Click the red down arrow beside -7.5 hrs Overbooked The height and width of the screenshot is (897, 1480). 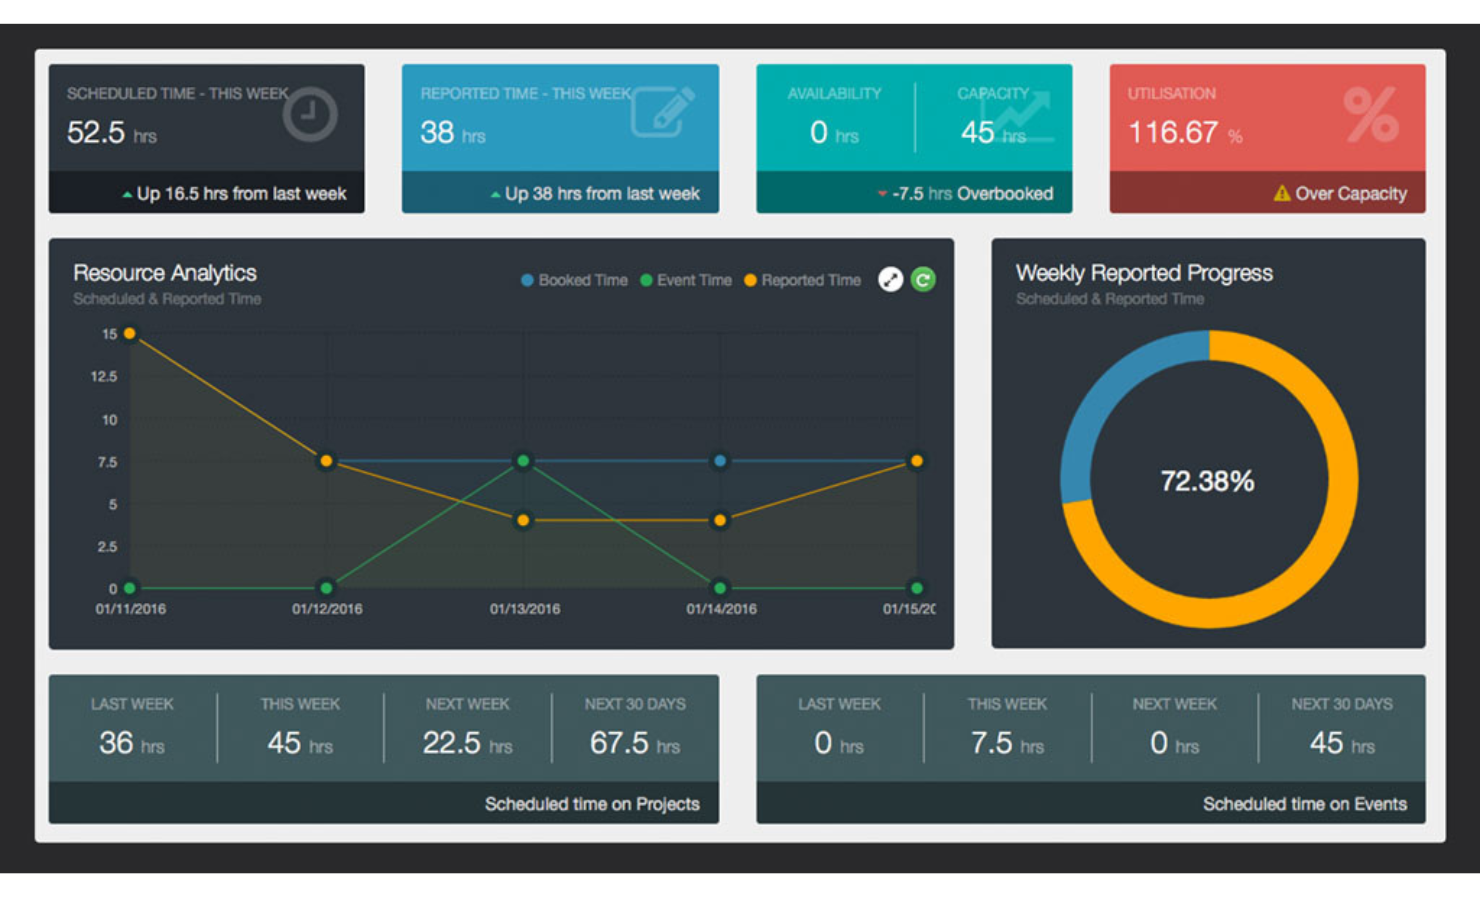882,194
